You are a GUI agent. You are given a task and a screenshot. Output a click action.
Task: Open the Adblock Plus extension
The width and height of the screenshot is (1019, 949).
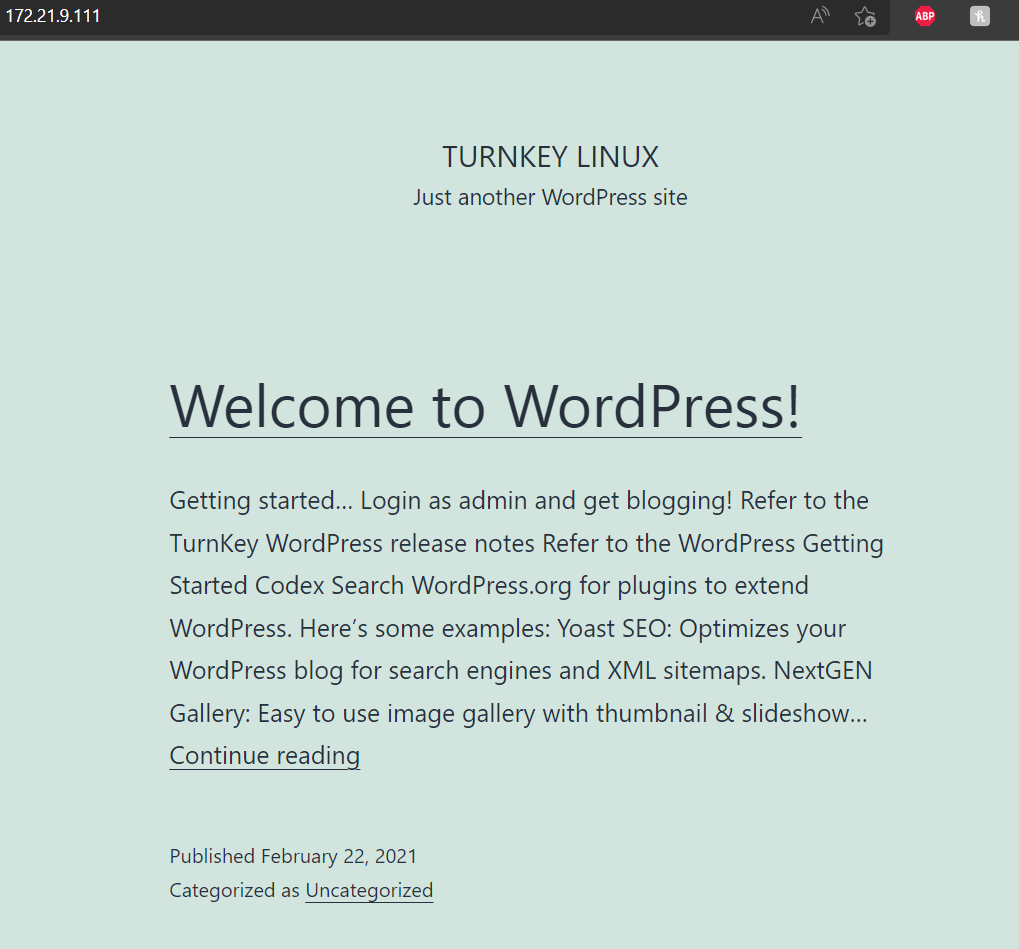coord(925,16)
